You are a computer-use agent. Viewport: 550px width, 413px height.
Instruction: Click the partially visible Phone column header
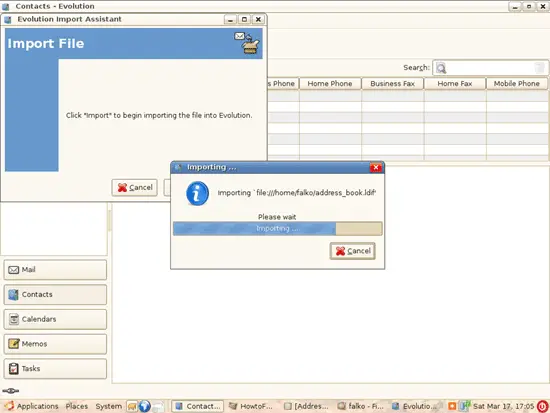click(x=283, y=84)
